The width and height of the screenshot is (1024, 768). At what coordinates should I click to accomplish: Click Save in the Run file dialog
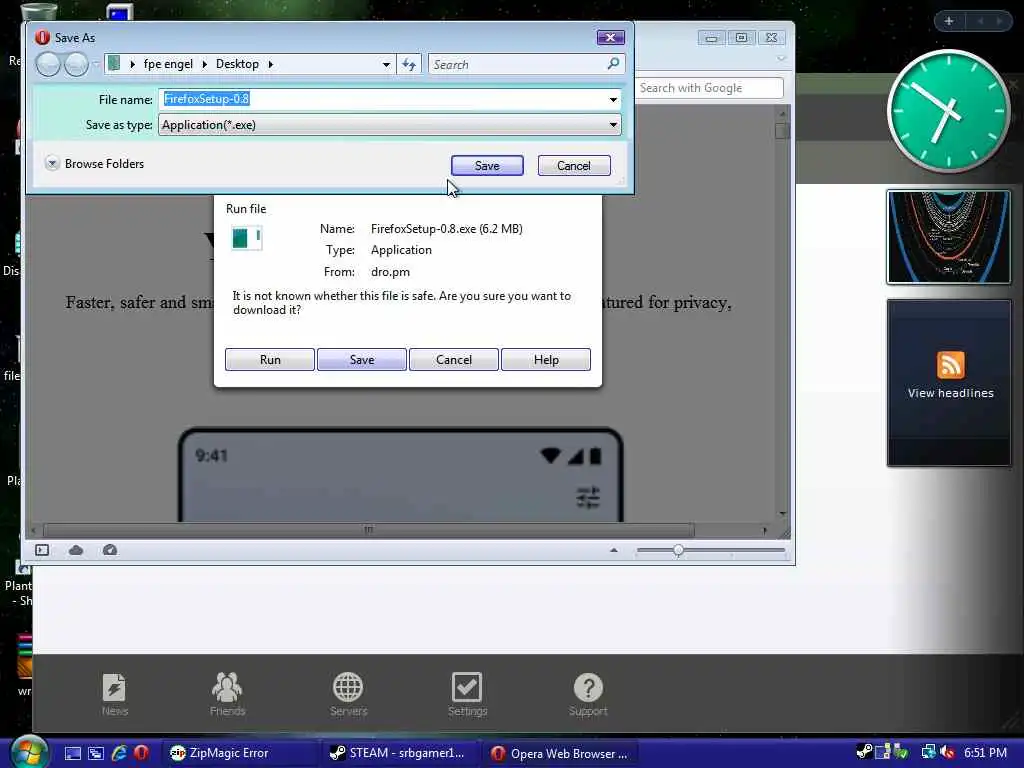coord(362,360)
